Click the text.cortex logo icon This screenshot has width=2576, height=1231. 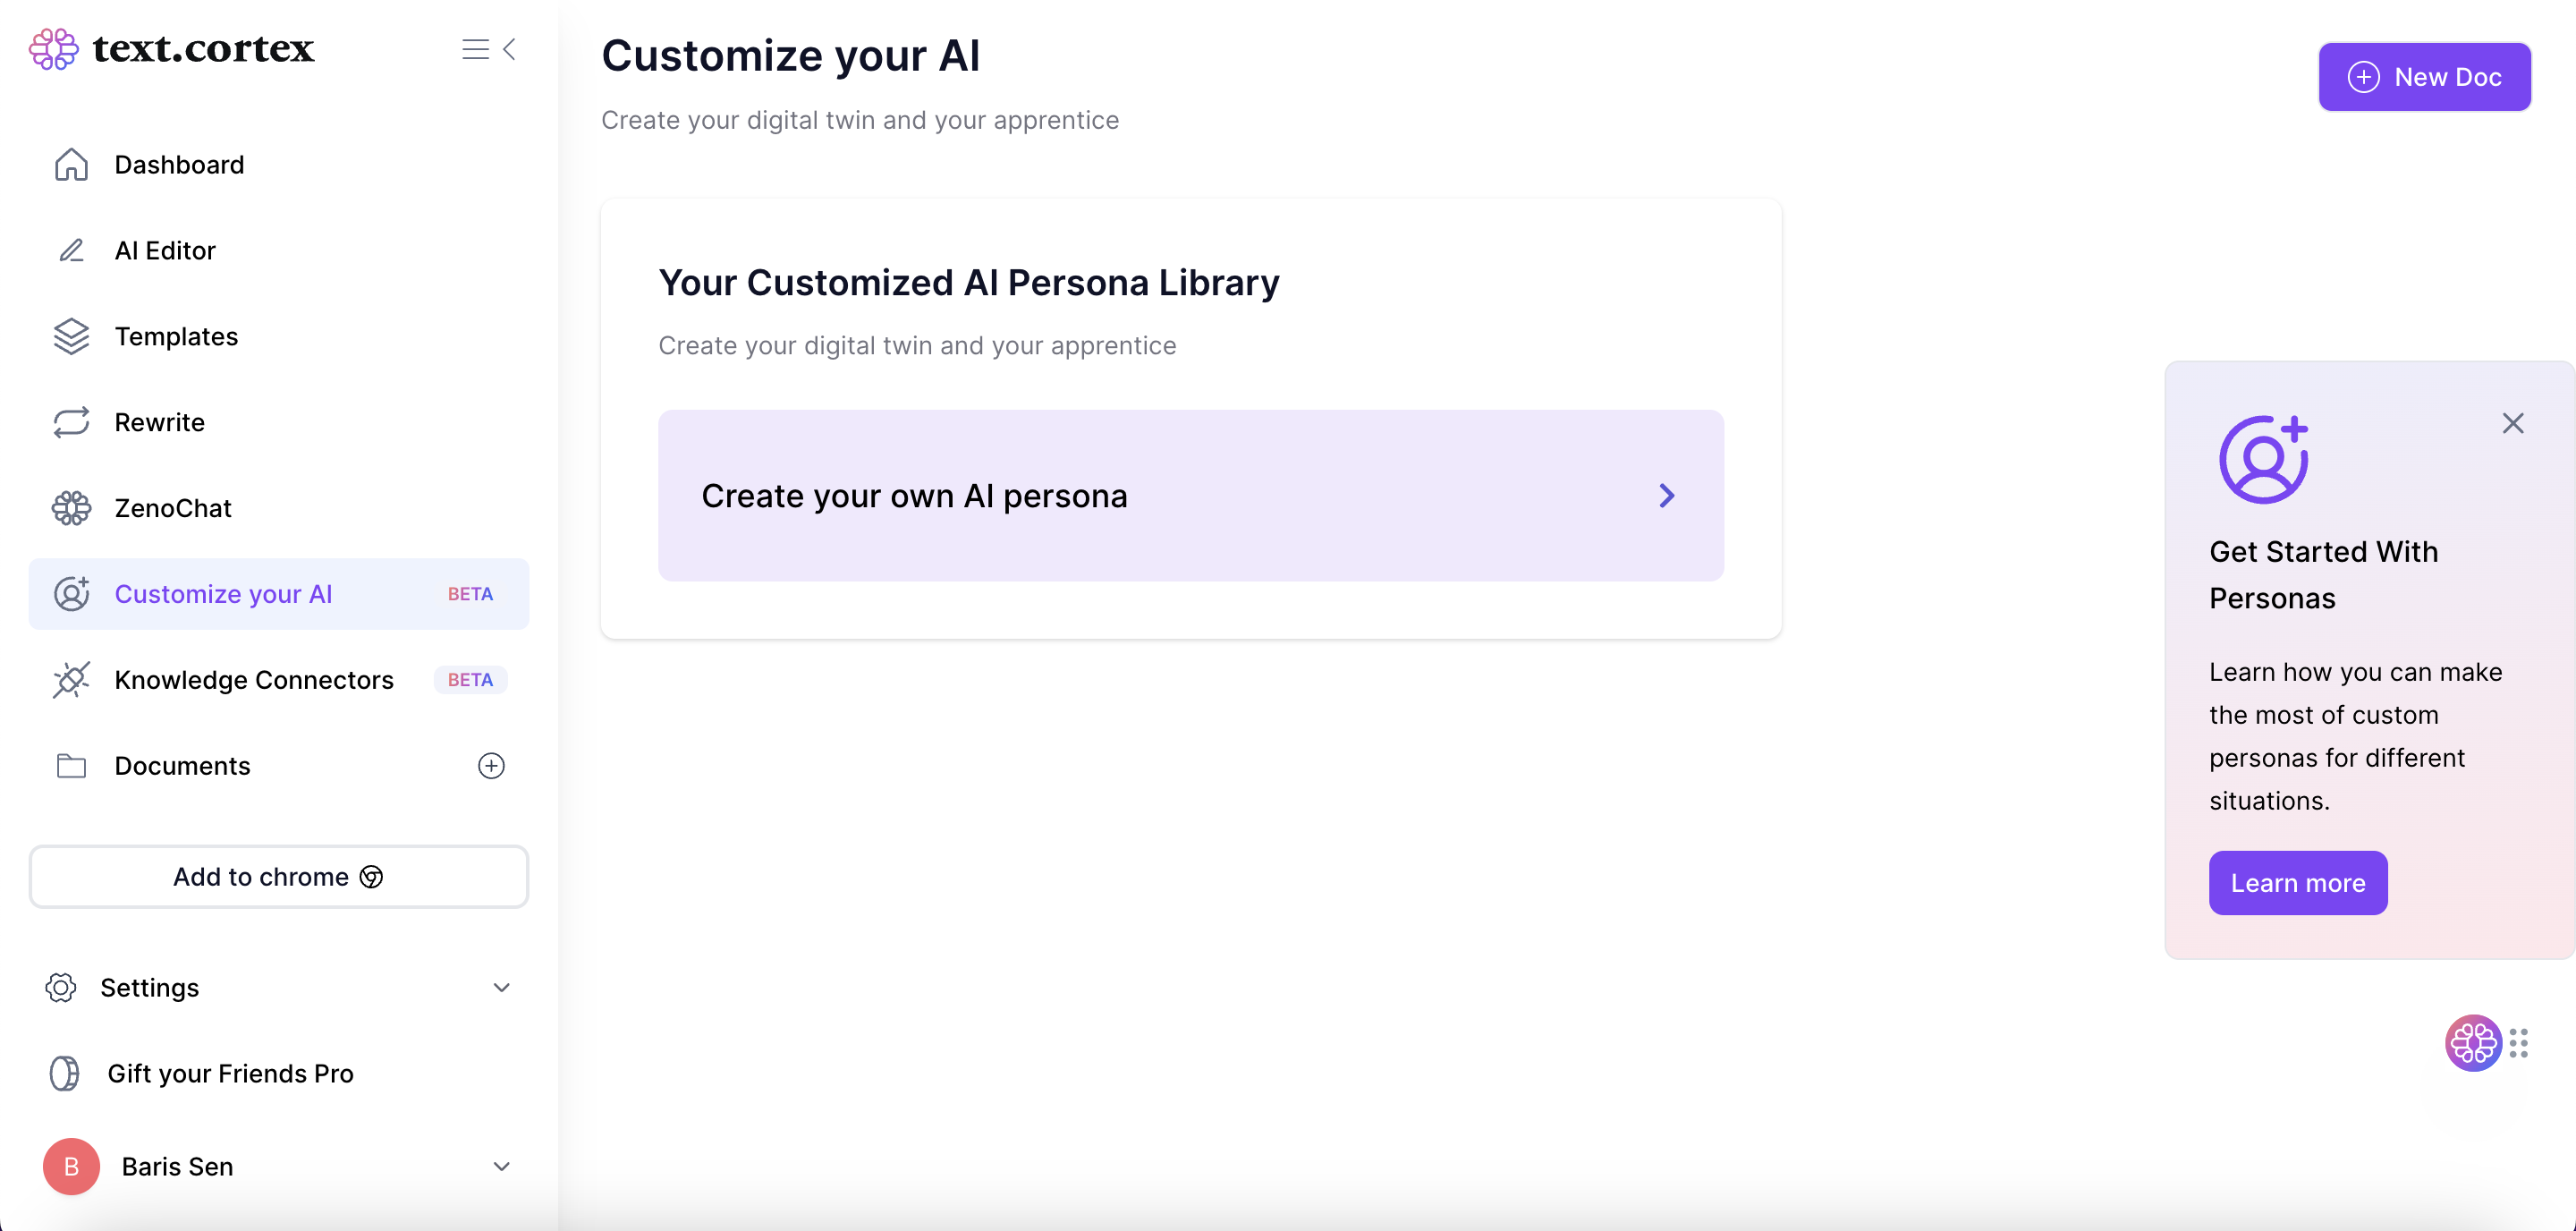(x=54, y=48)
